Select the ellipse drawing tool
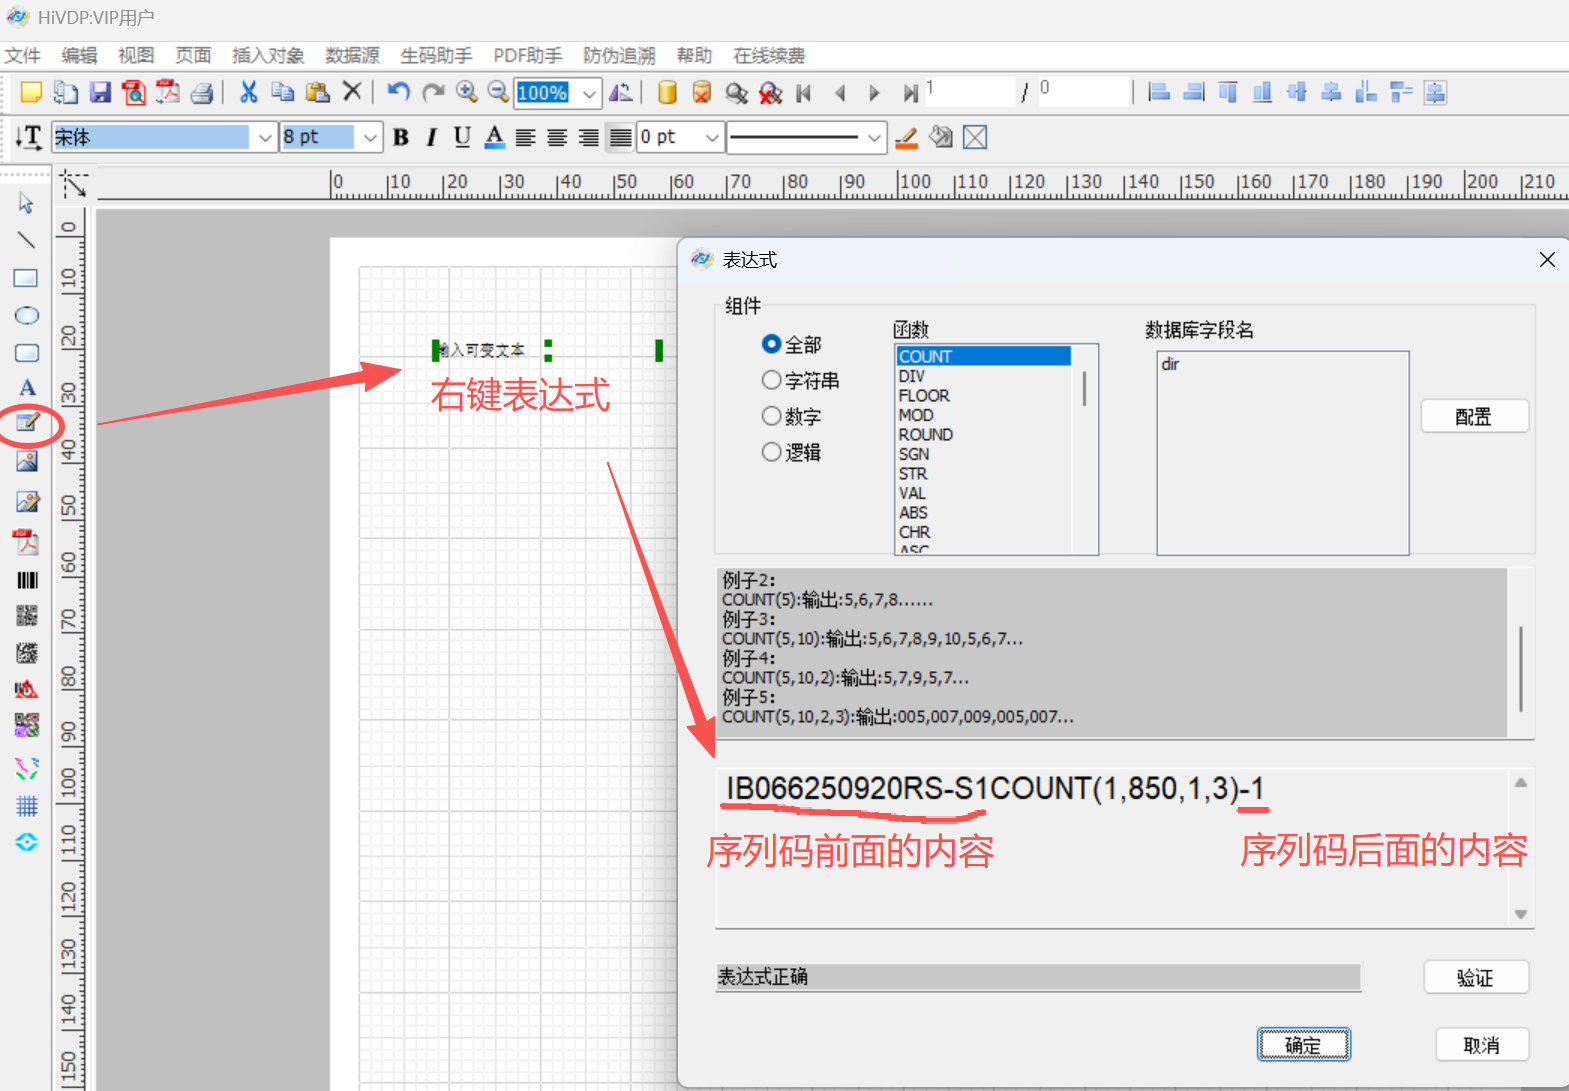This screenshot has height=1091, width=1569. click(27, 316)
